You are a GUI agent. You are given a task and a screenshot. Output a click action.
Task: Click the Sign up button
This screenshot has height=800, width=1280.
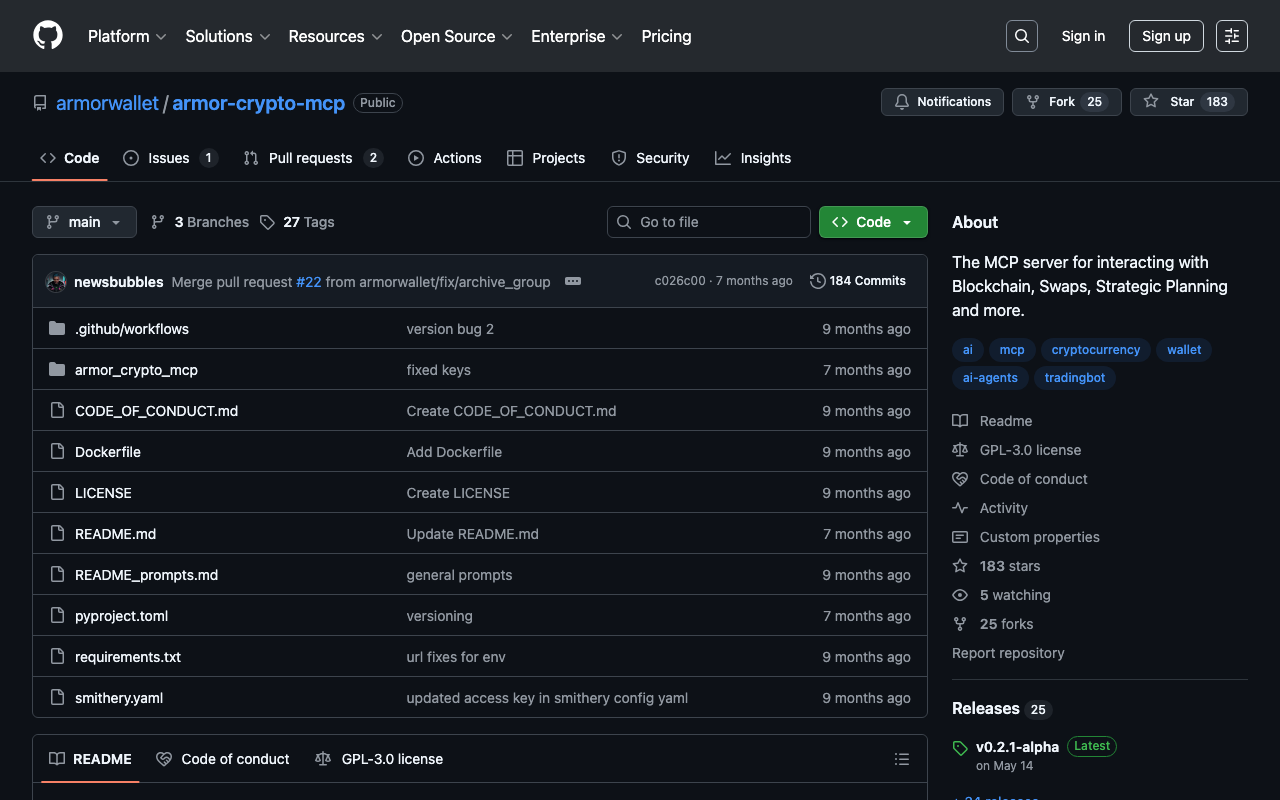point(1165,36)
